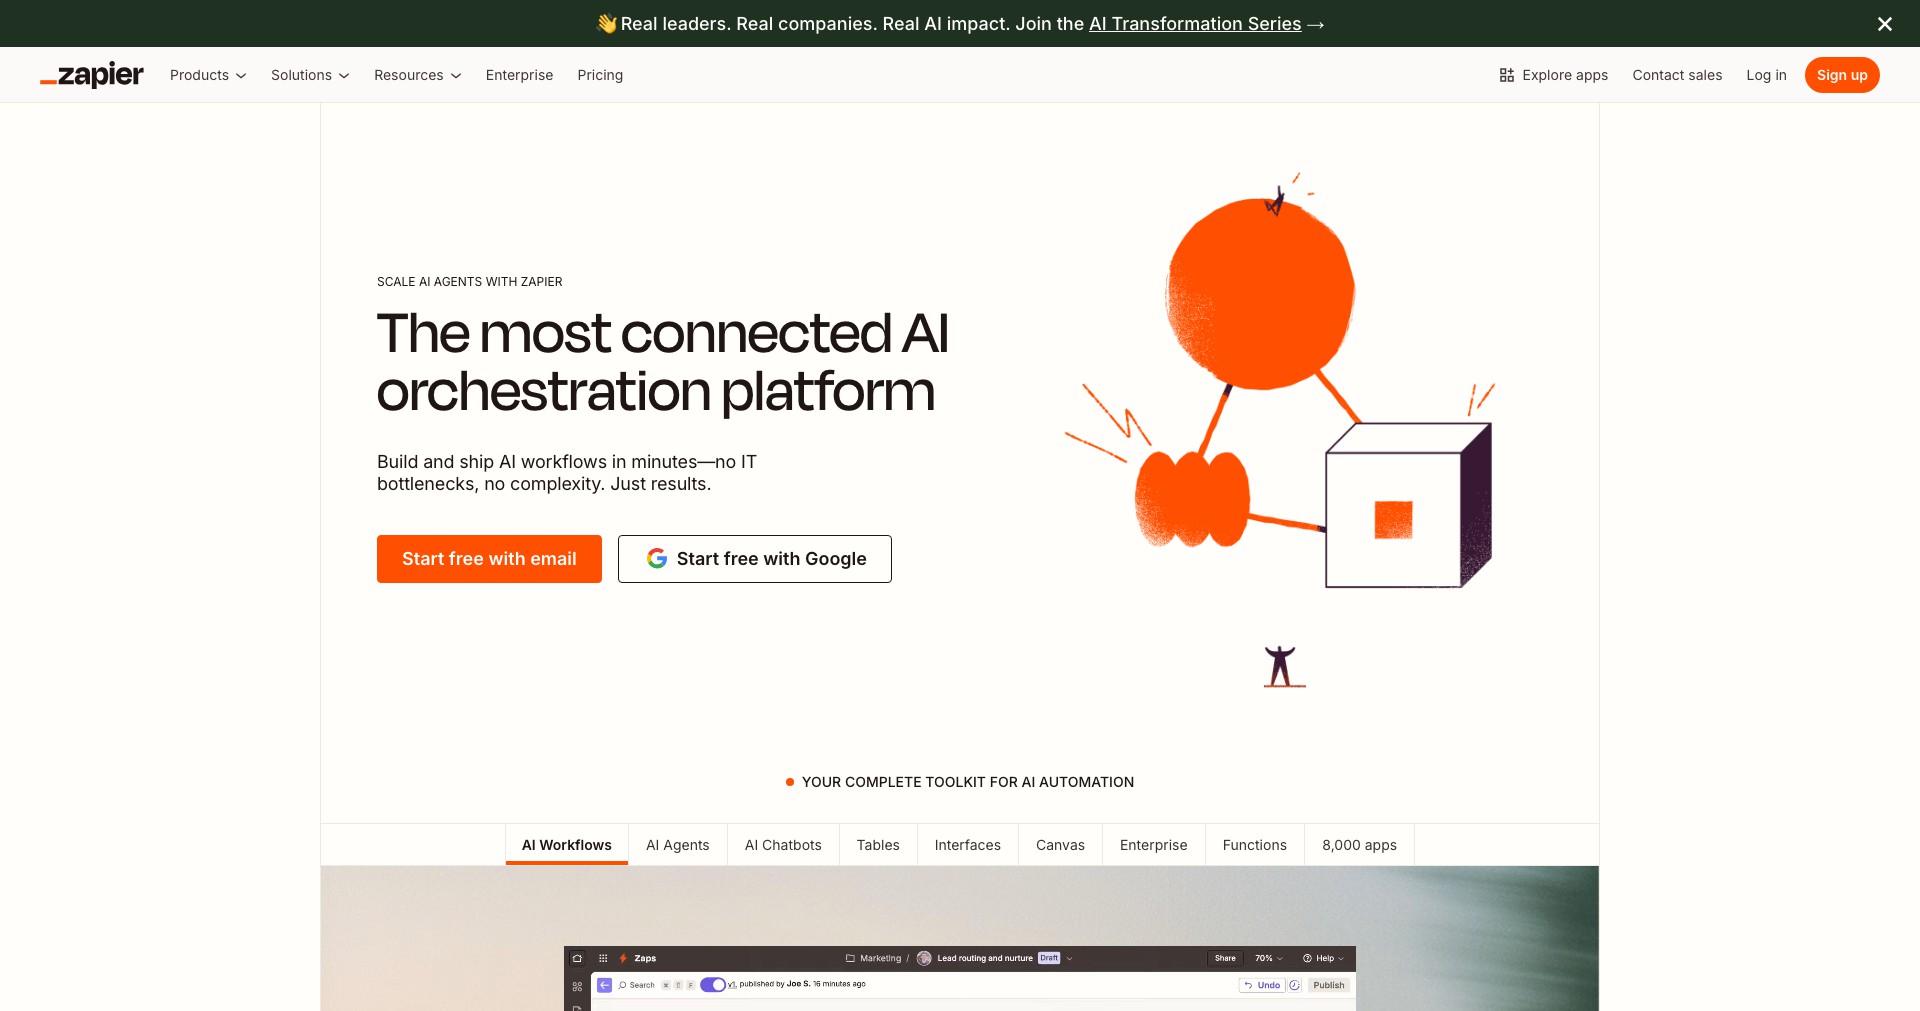This screenshot has height=1011, width=1920.
Task: Click the home icon in Zaps preview
Action: (x=577, y=958)
